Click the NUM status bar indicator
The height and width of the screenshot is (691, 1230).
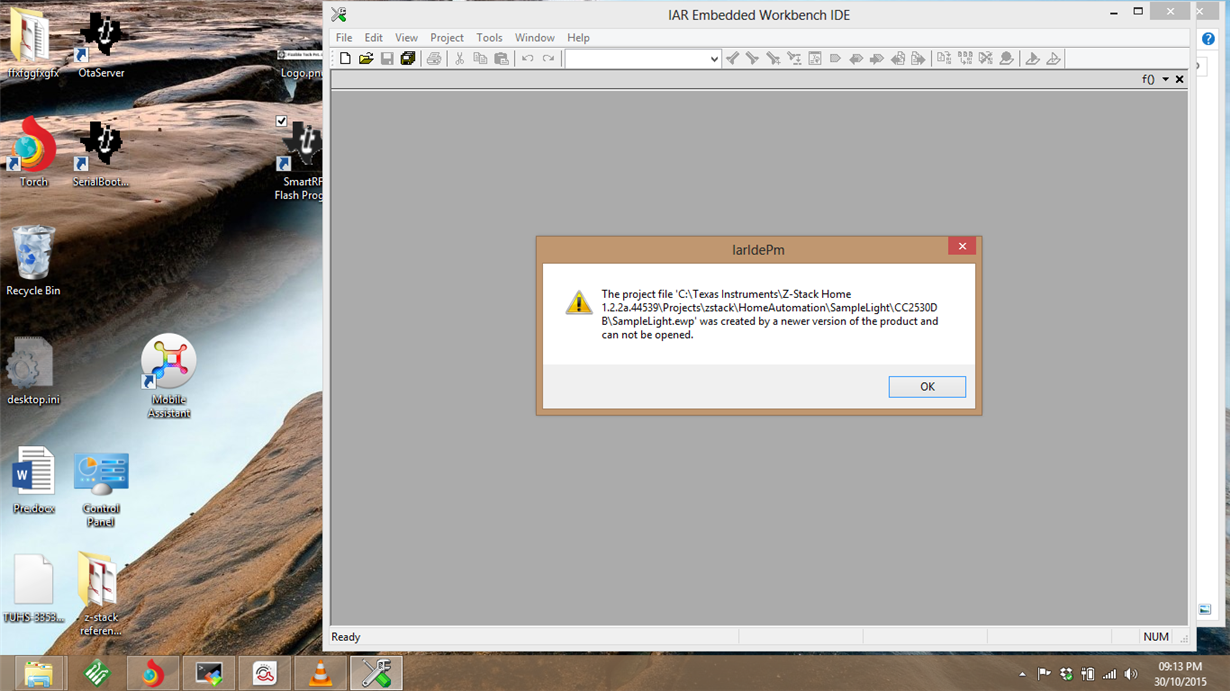click(1156, 637)
